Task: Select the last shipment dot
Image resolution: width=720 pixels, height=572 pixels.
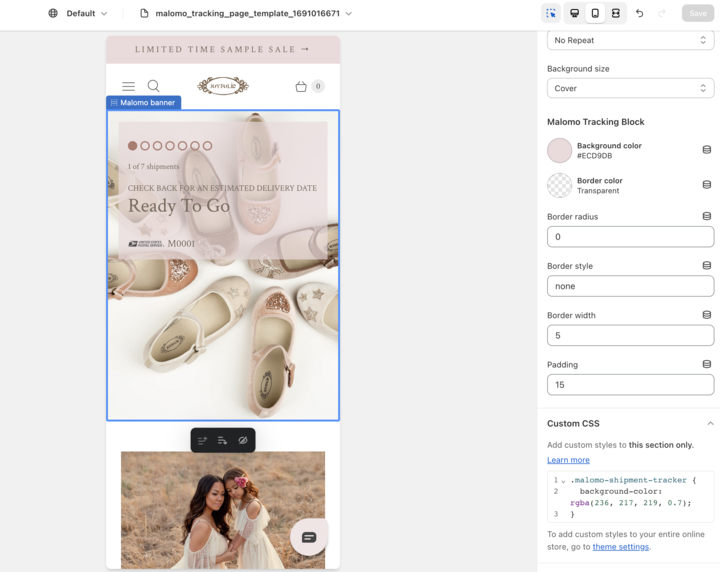Action: 208,146
